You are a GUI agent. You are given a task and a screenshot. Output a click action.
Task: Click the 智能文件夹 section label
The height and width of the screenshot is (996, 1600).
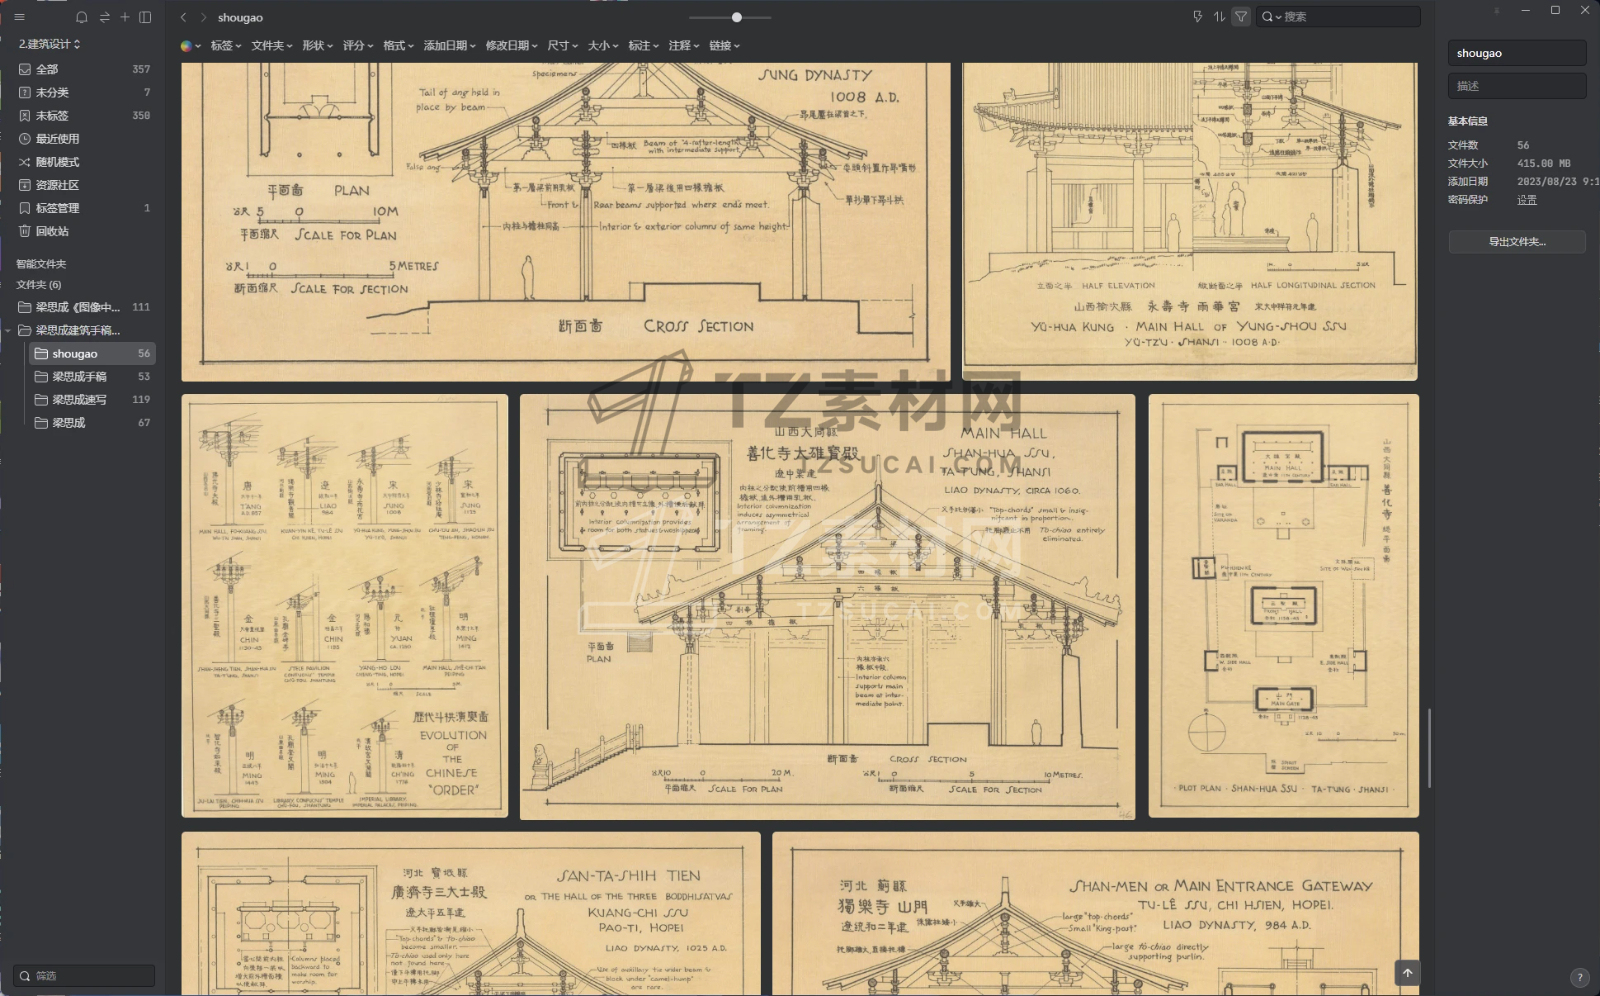[x=41, y=264]
